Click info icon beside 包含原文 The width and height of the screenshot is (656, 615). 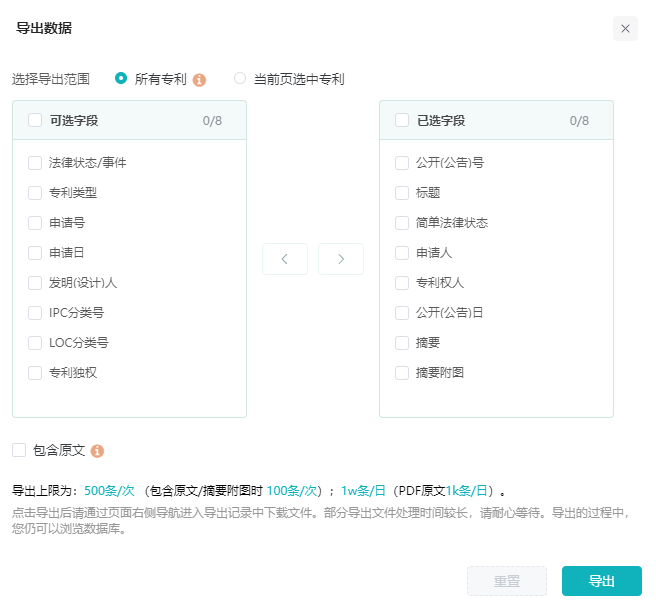pyautogui.click(x=97, y=451)
